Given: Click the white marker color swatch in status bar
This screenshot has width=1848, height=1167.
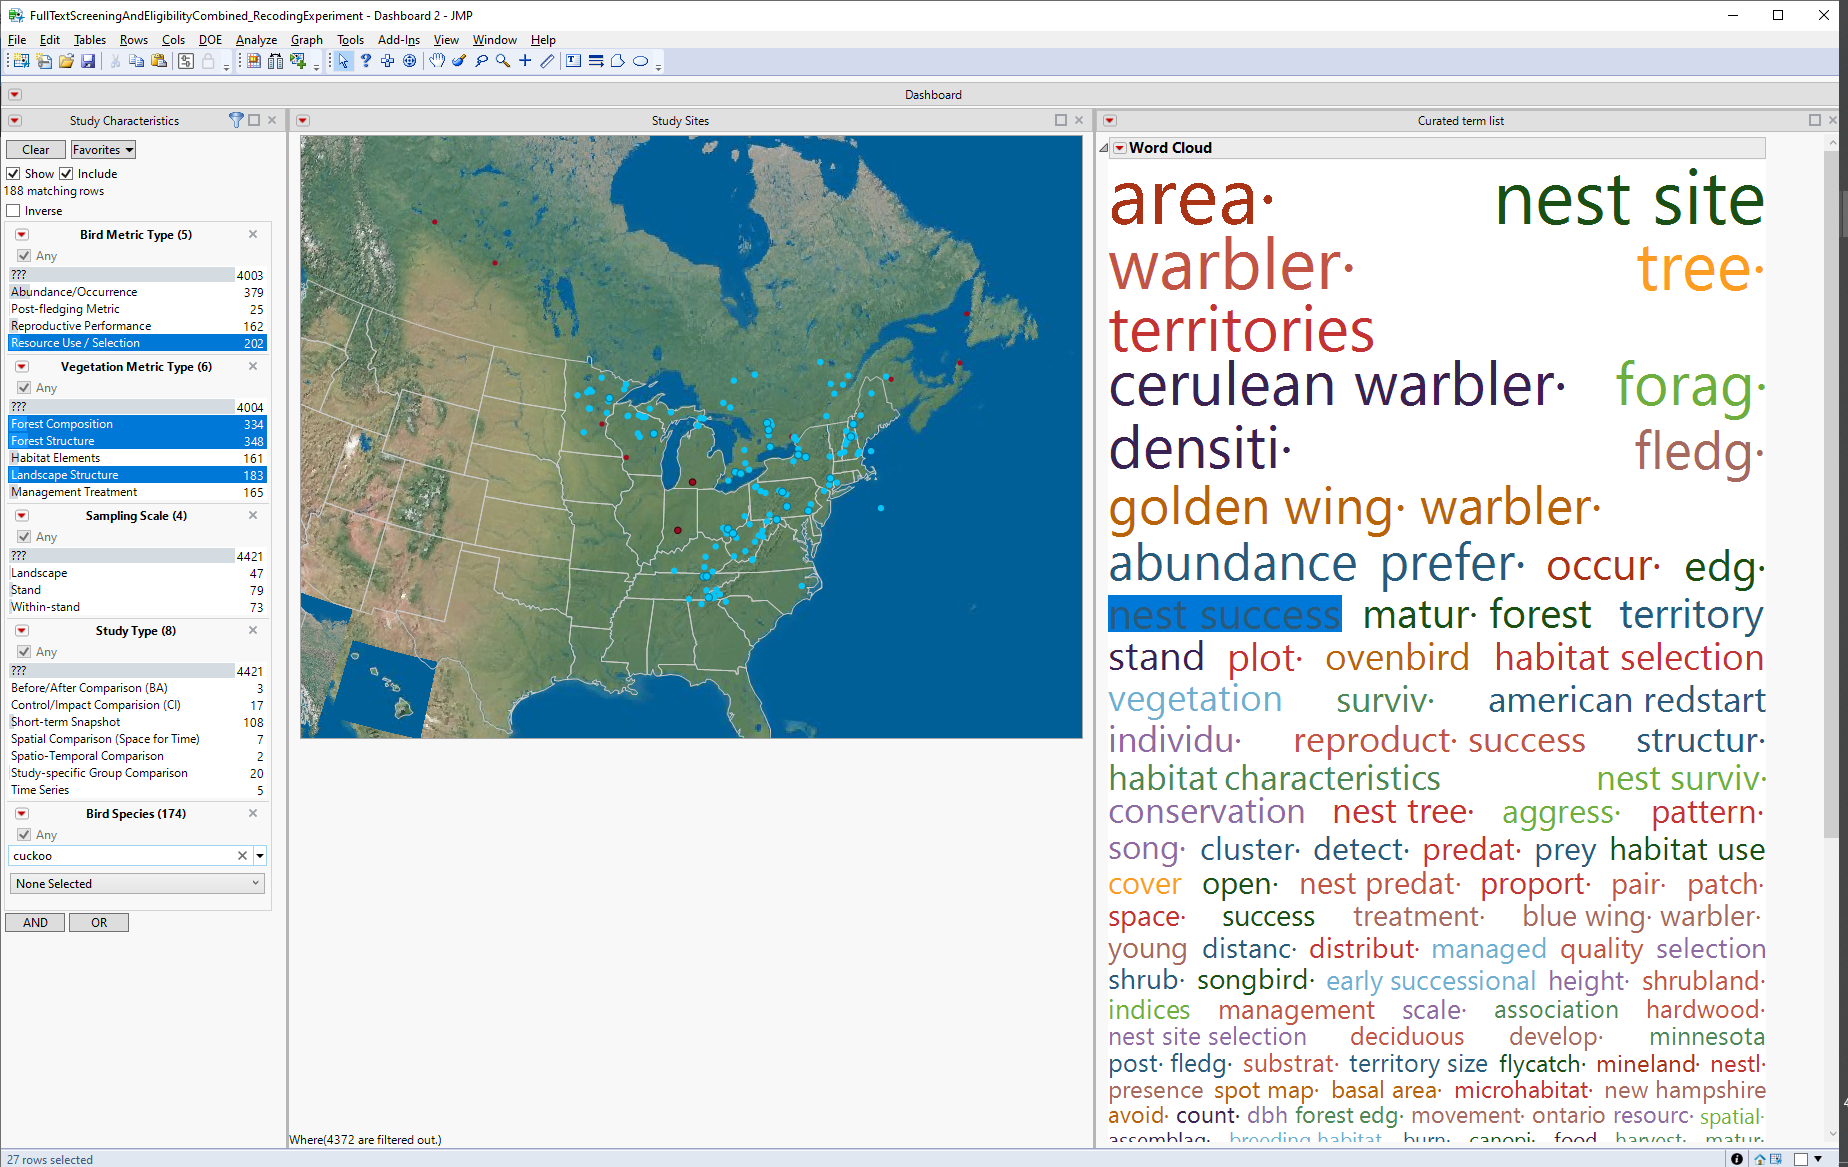Looking at the screenshot, I should [1801, 1158].
